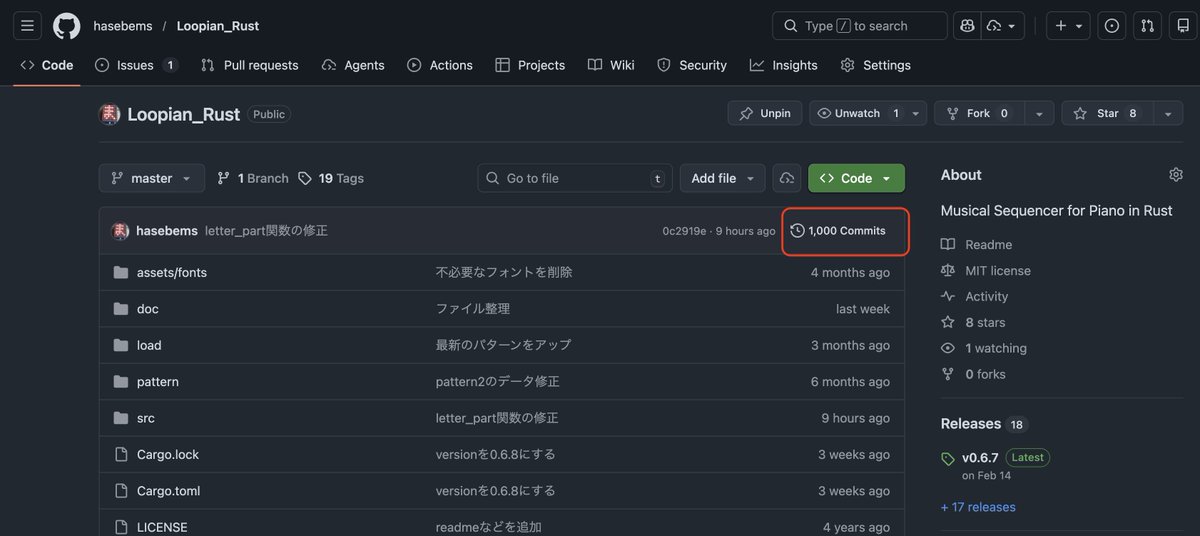
Task: Switch to the Settings tab
Action: [x=876, y=65]
